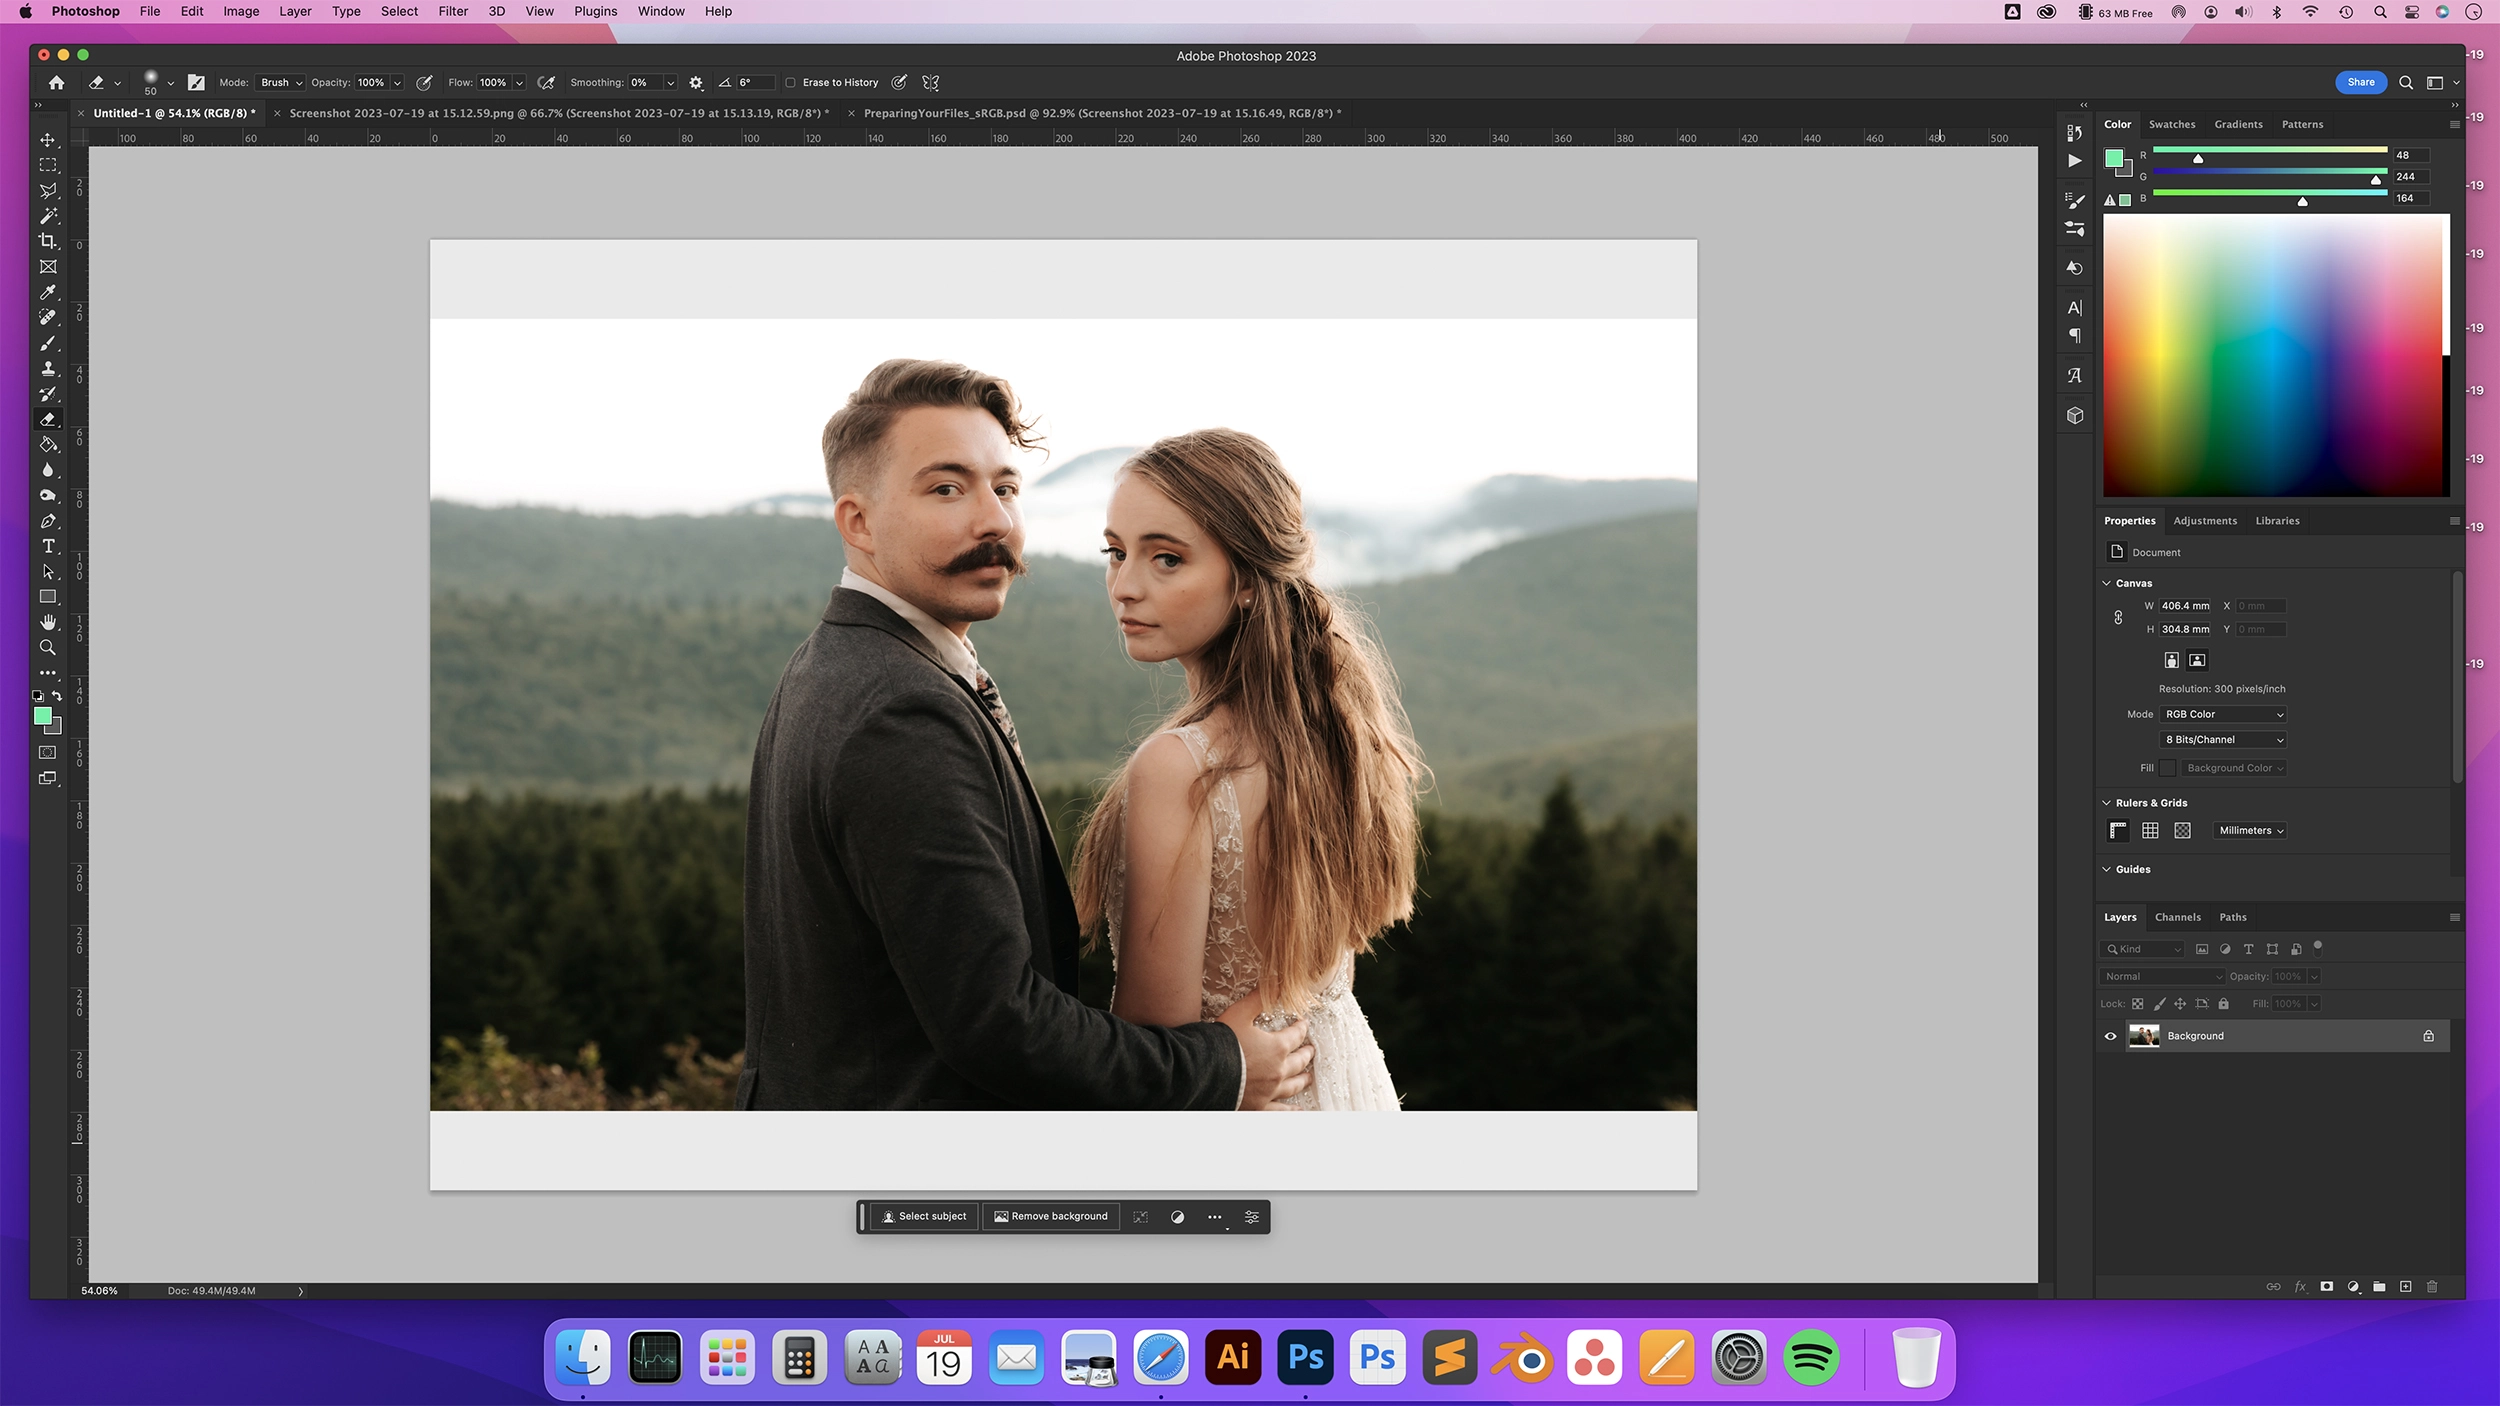Viewport: 2500px width, 1406px height.
Task: Toggle Quick Mask mode
Action: (x=47, y=752)
